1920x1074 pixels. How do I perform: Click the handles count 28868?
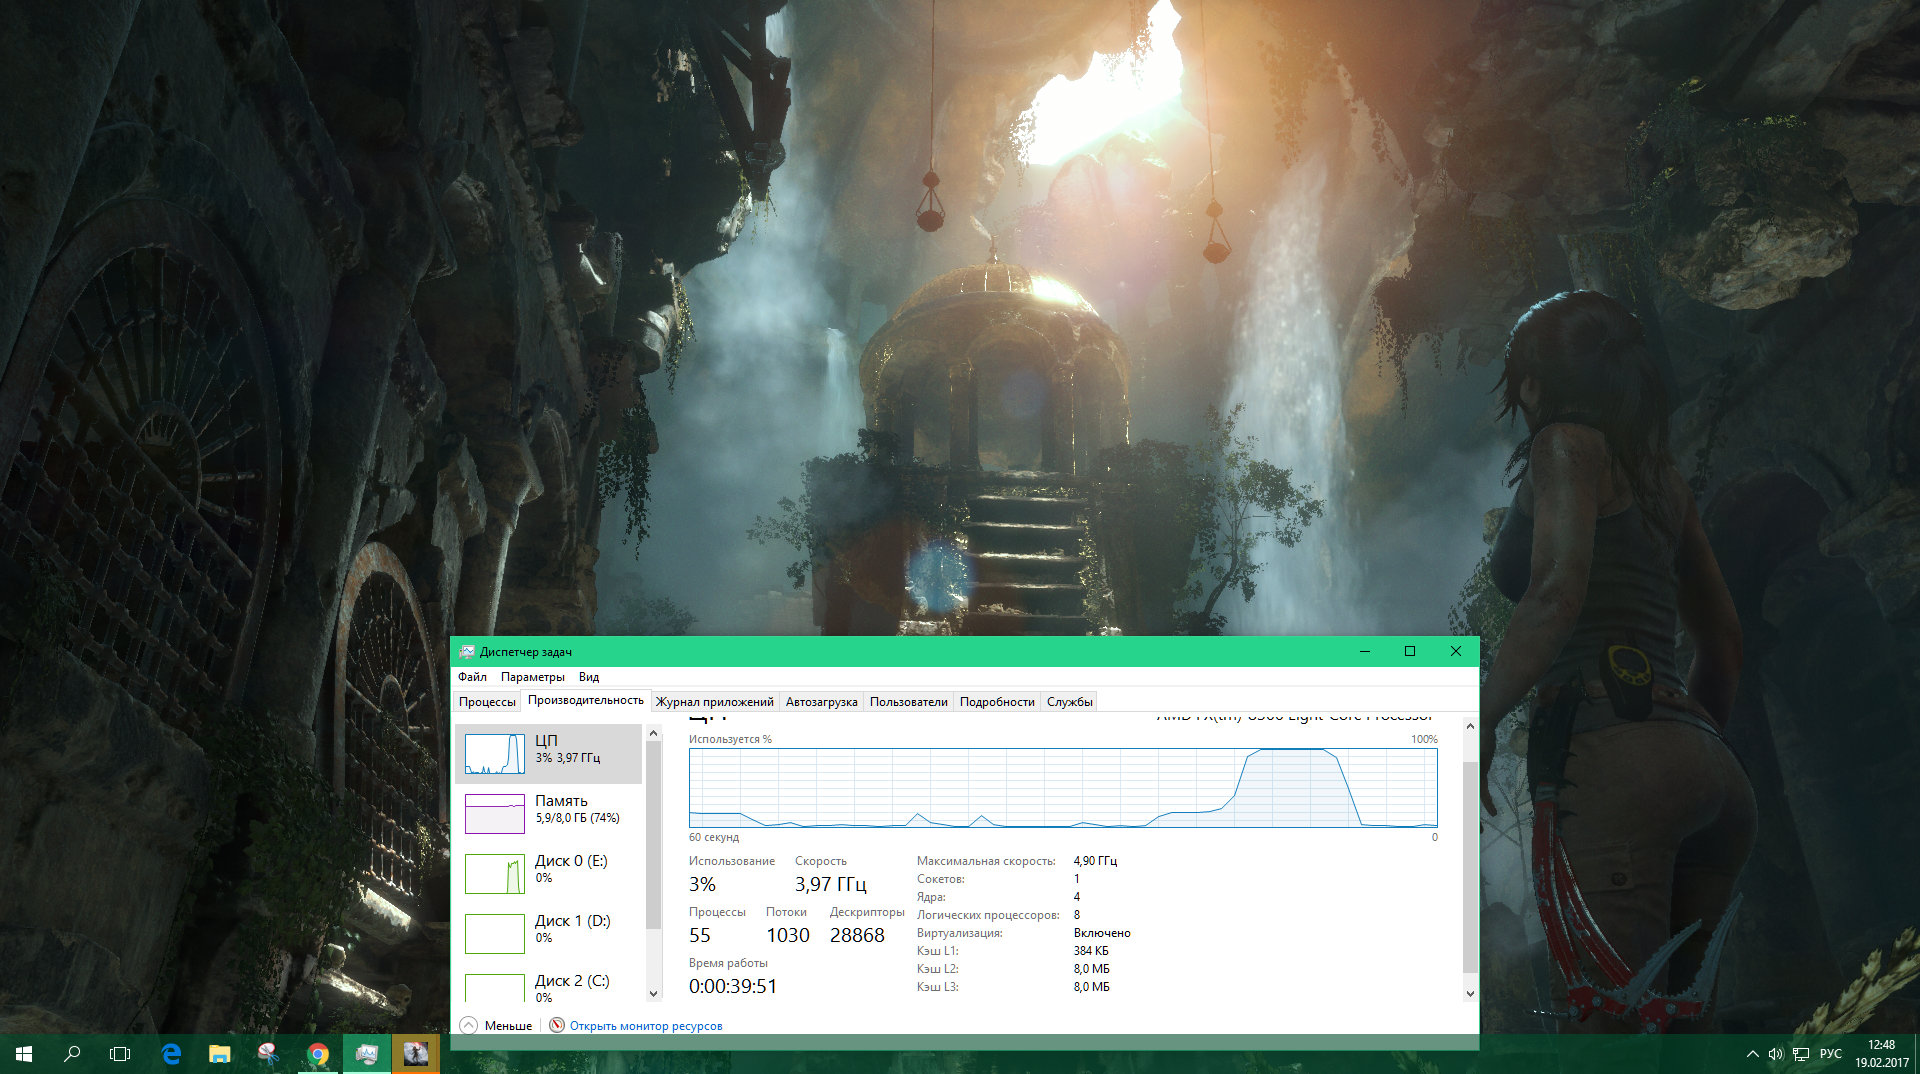coord(857,935)
